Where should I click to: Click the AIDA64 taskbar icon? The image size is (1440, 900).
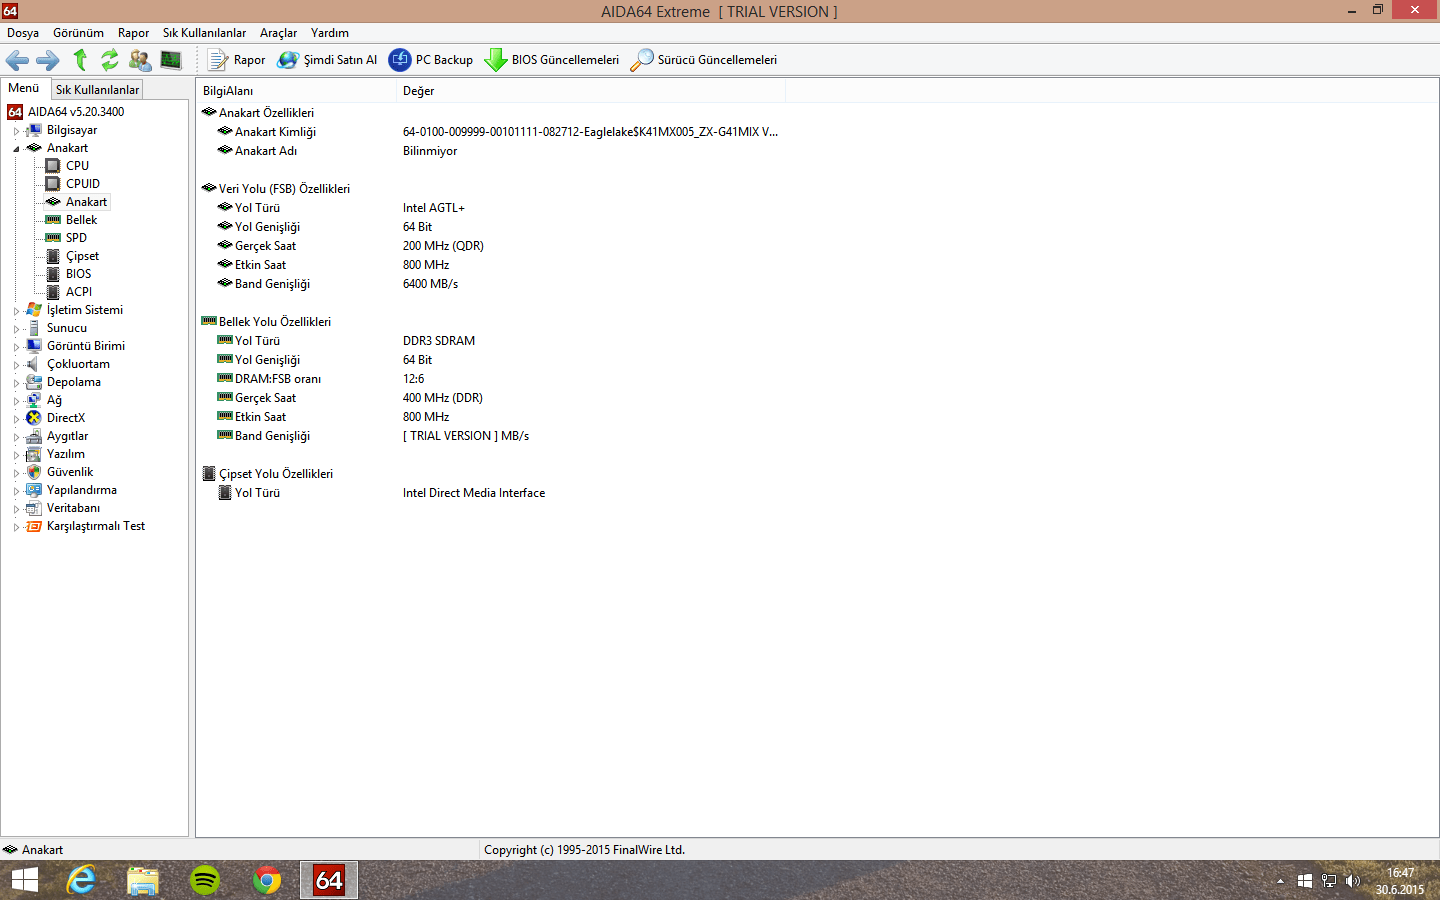click(x=329, y=880)
